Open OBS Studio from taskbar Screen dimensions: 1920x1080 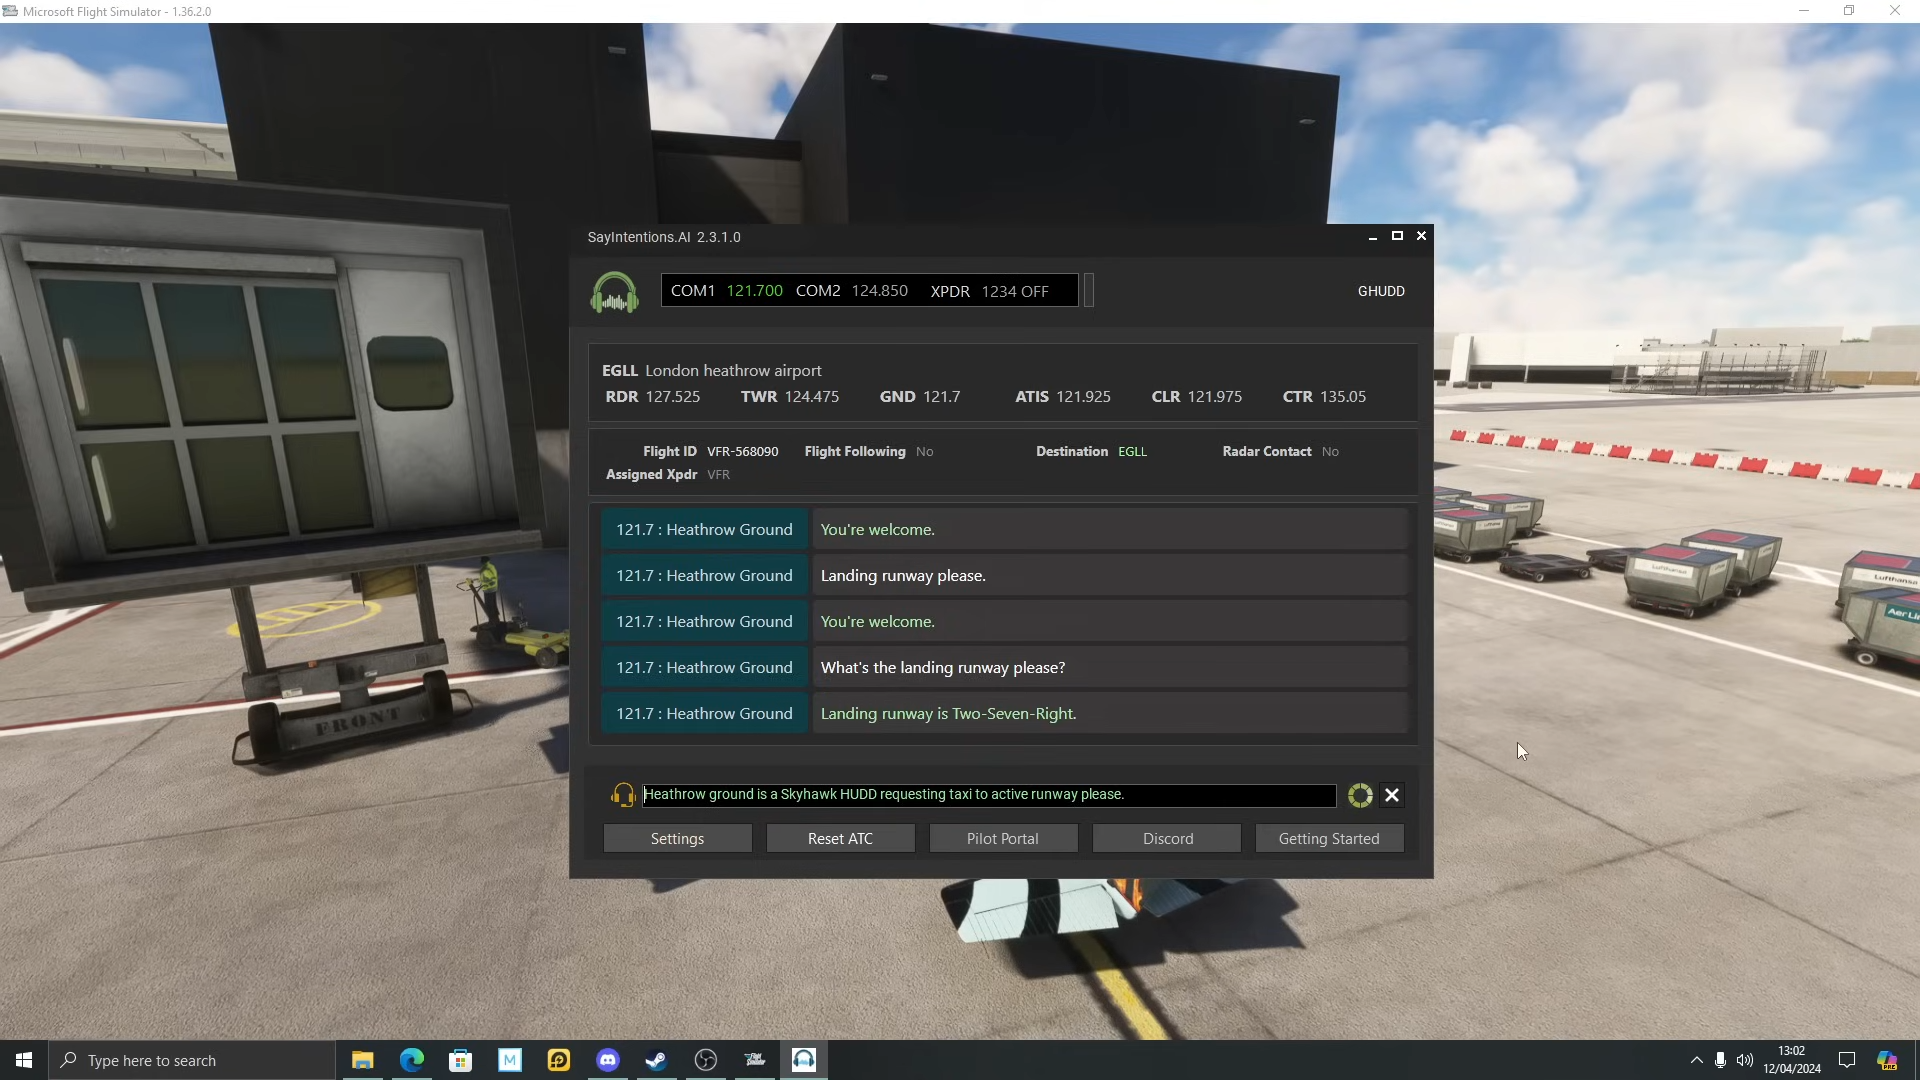coord(706,1060)
